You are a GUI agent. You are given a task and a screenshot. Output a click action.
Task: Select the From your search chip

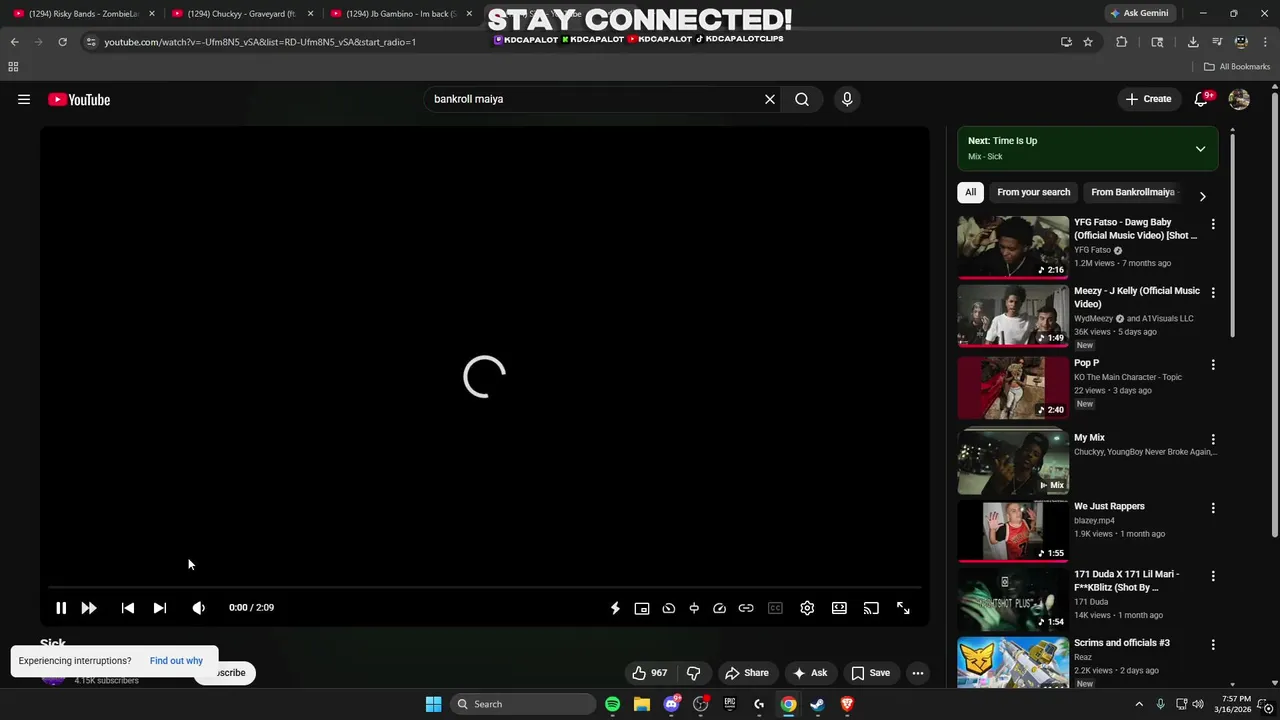[1033, 192]
